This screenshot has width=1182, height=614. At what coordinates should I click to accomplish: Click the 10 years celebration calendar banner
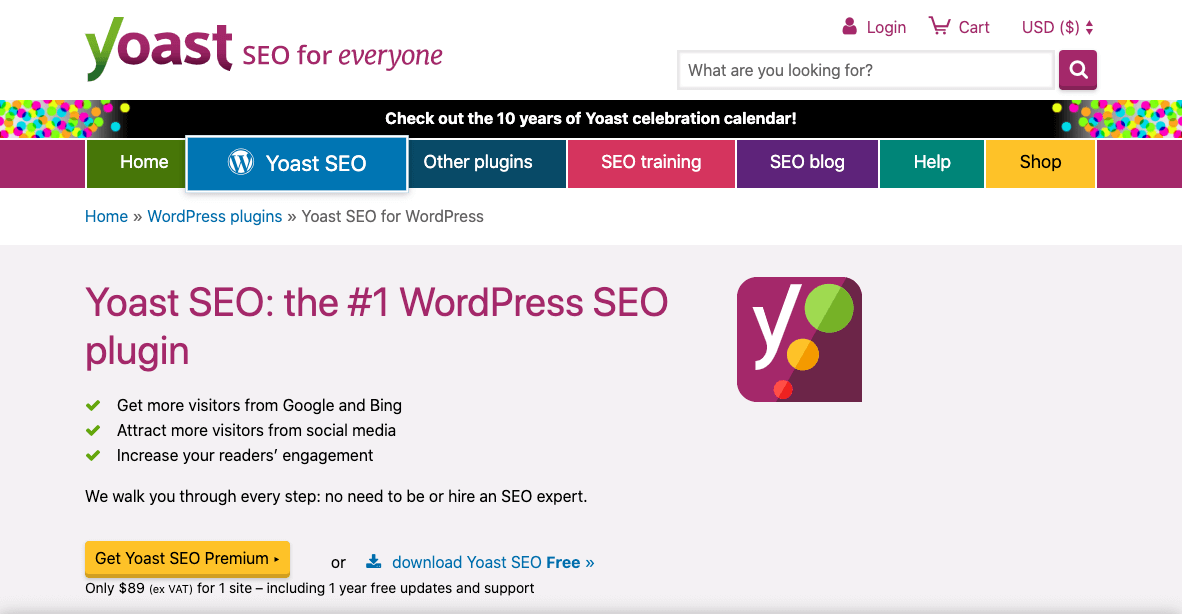(x=590, y=118)
